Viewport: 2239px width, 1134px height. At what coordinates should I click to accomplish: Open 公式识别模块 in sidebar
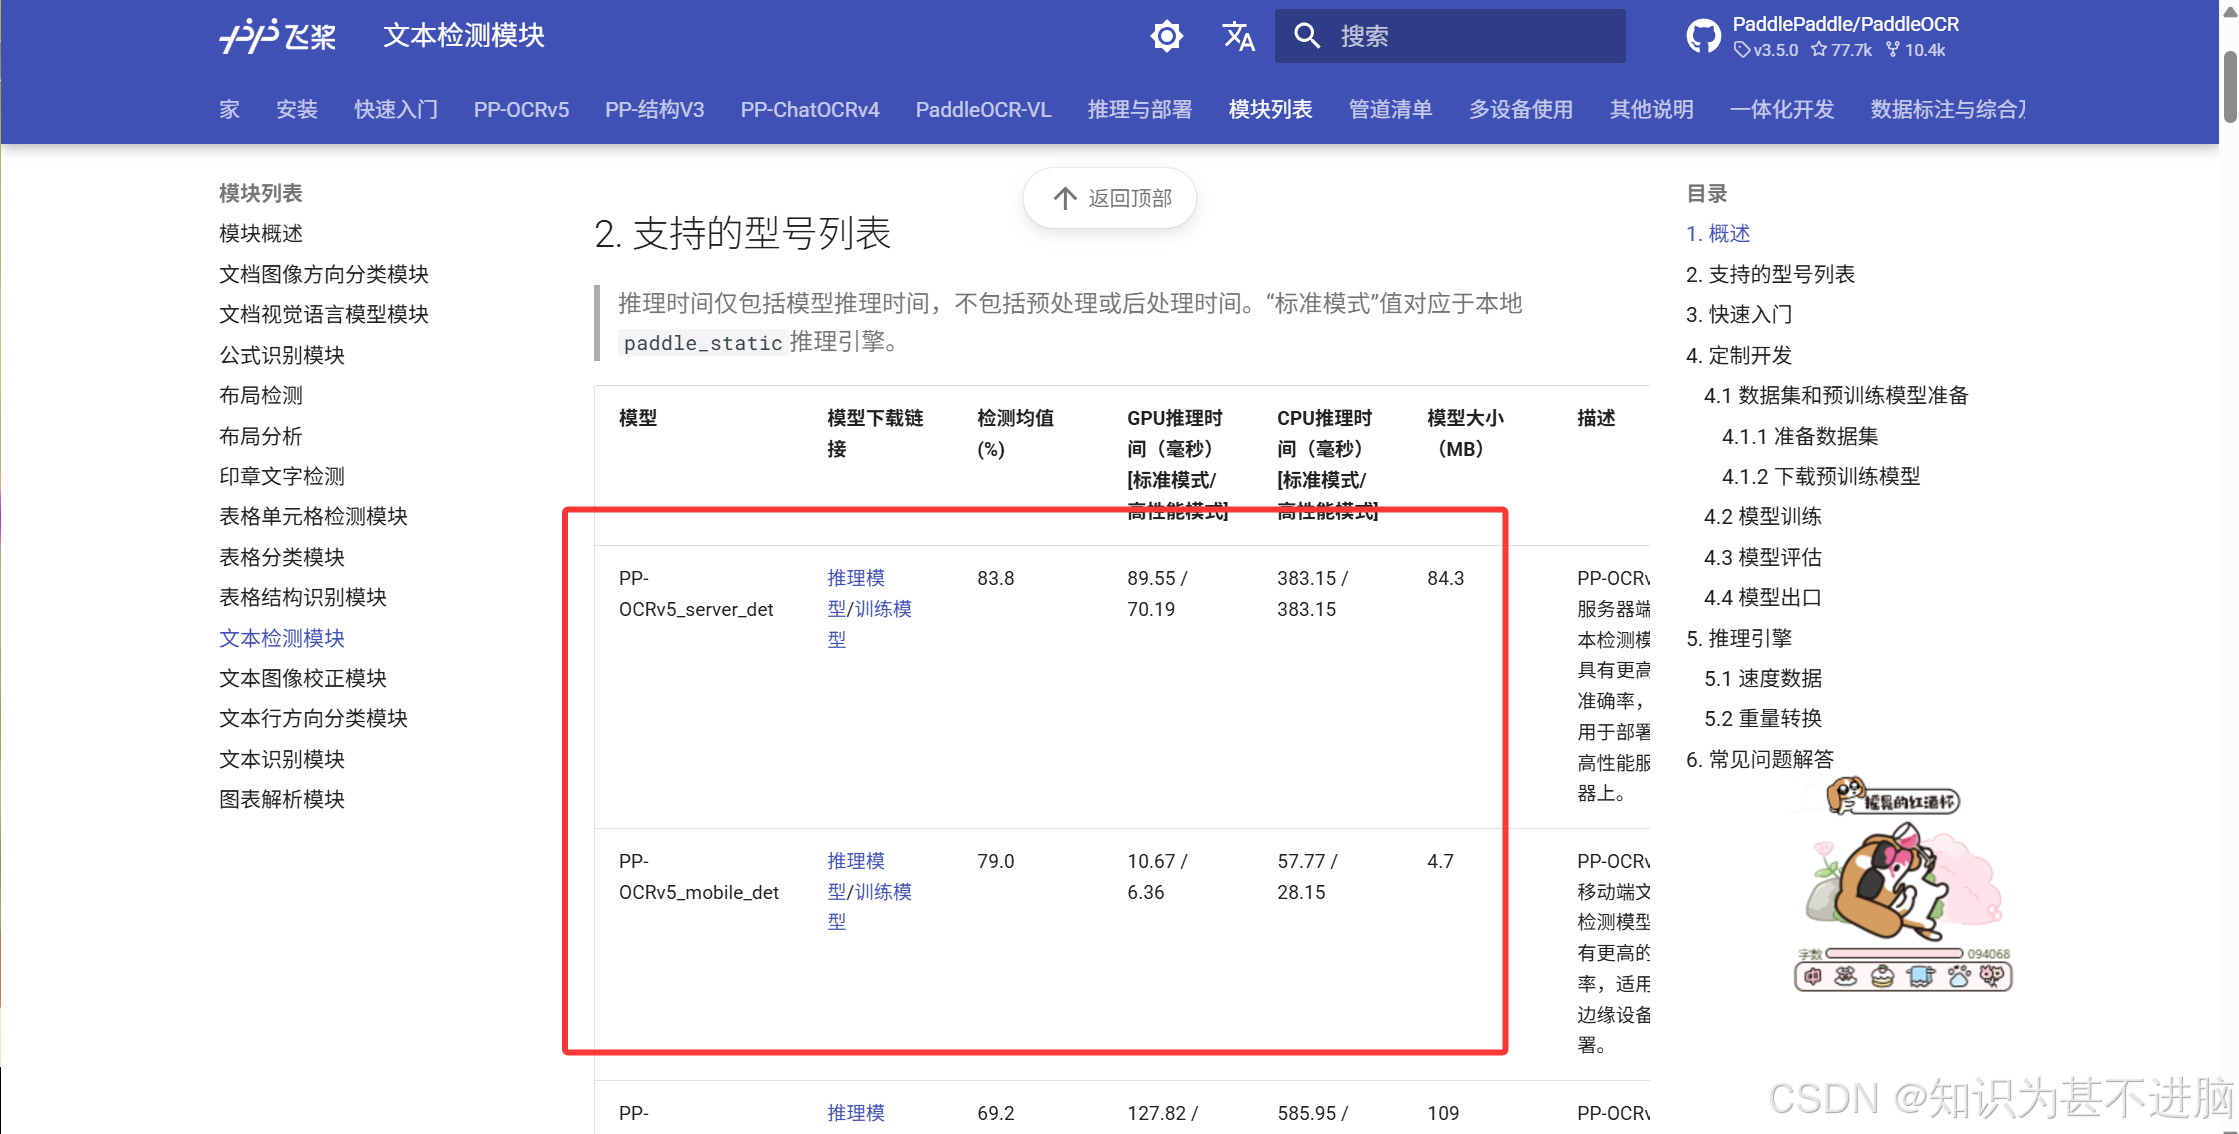282,355
